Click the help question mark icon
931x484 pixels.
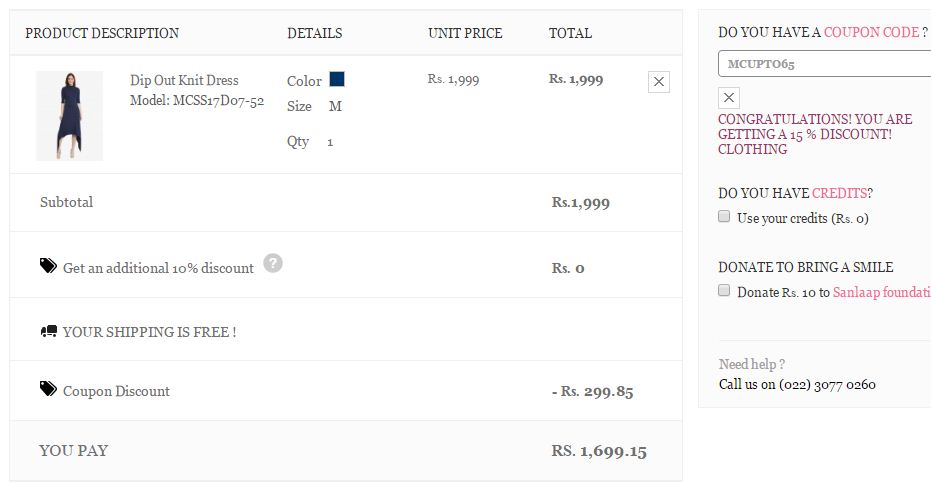[273, 264]
